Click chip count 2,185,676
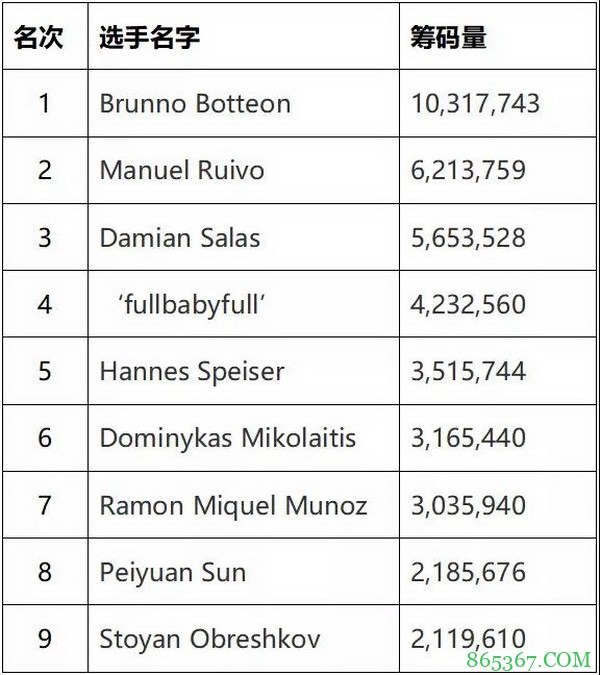 coord(468,572)
